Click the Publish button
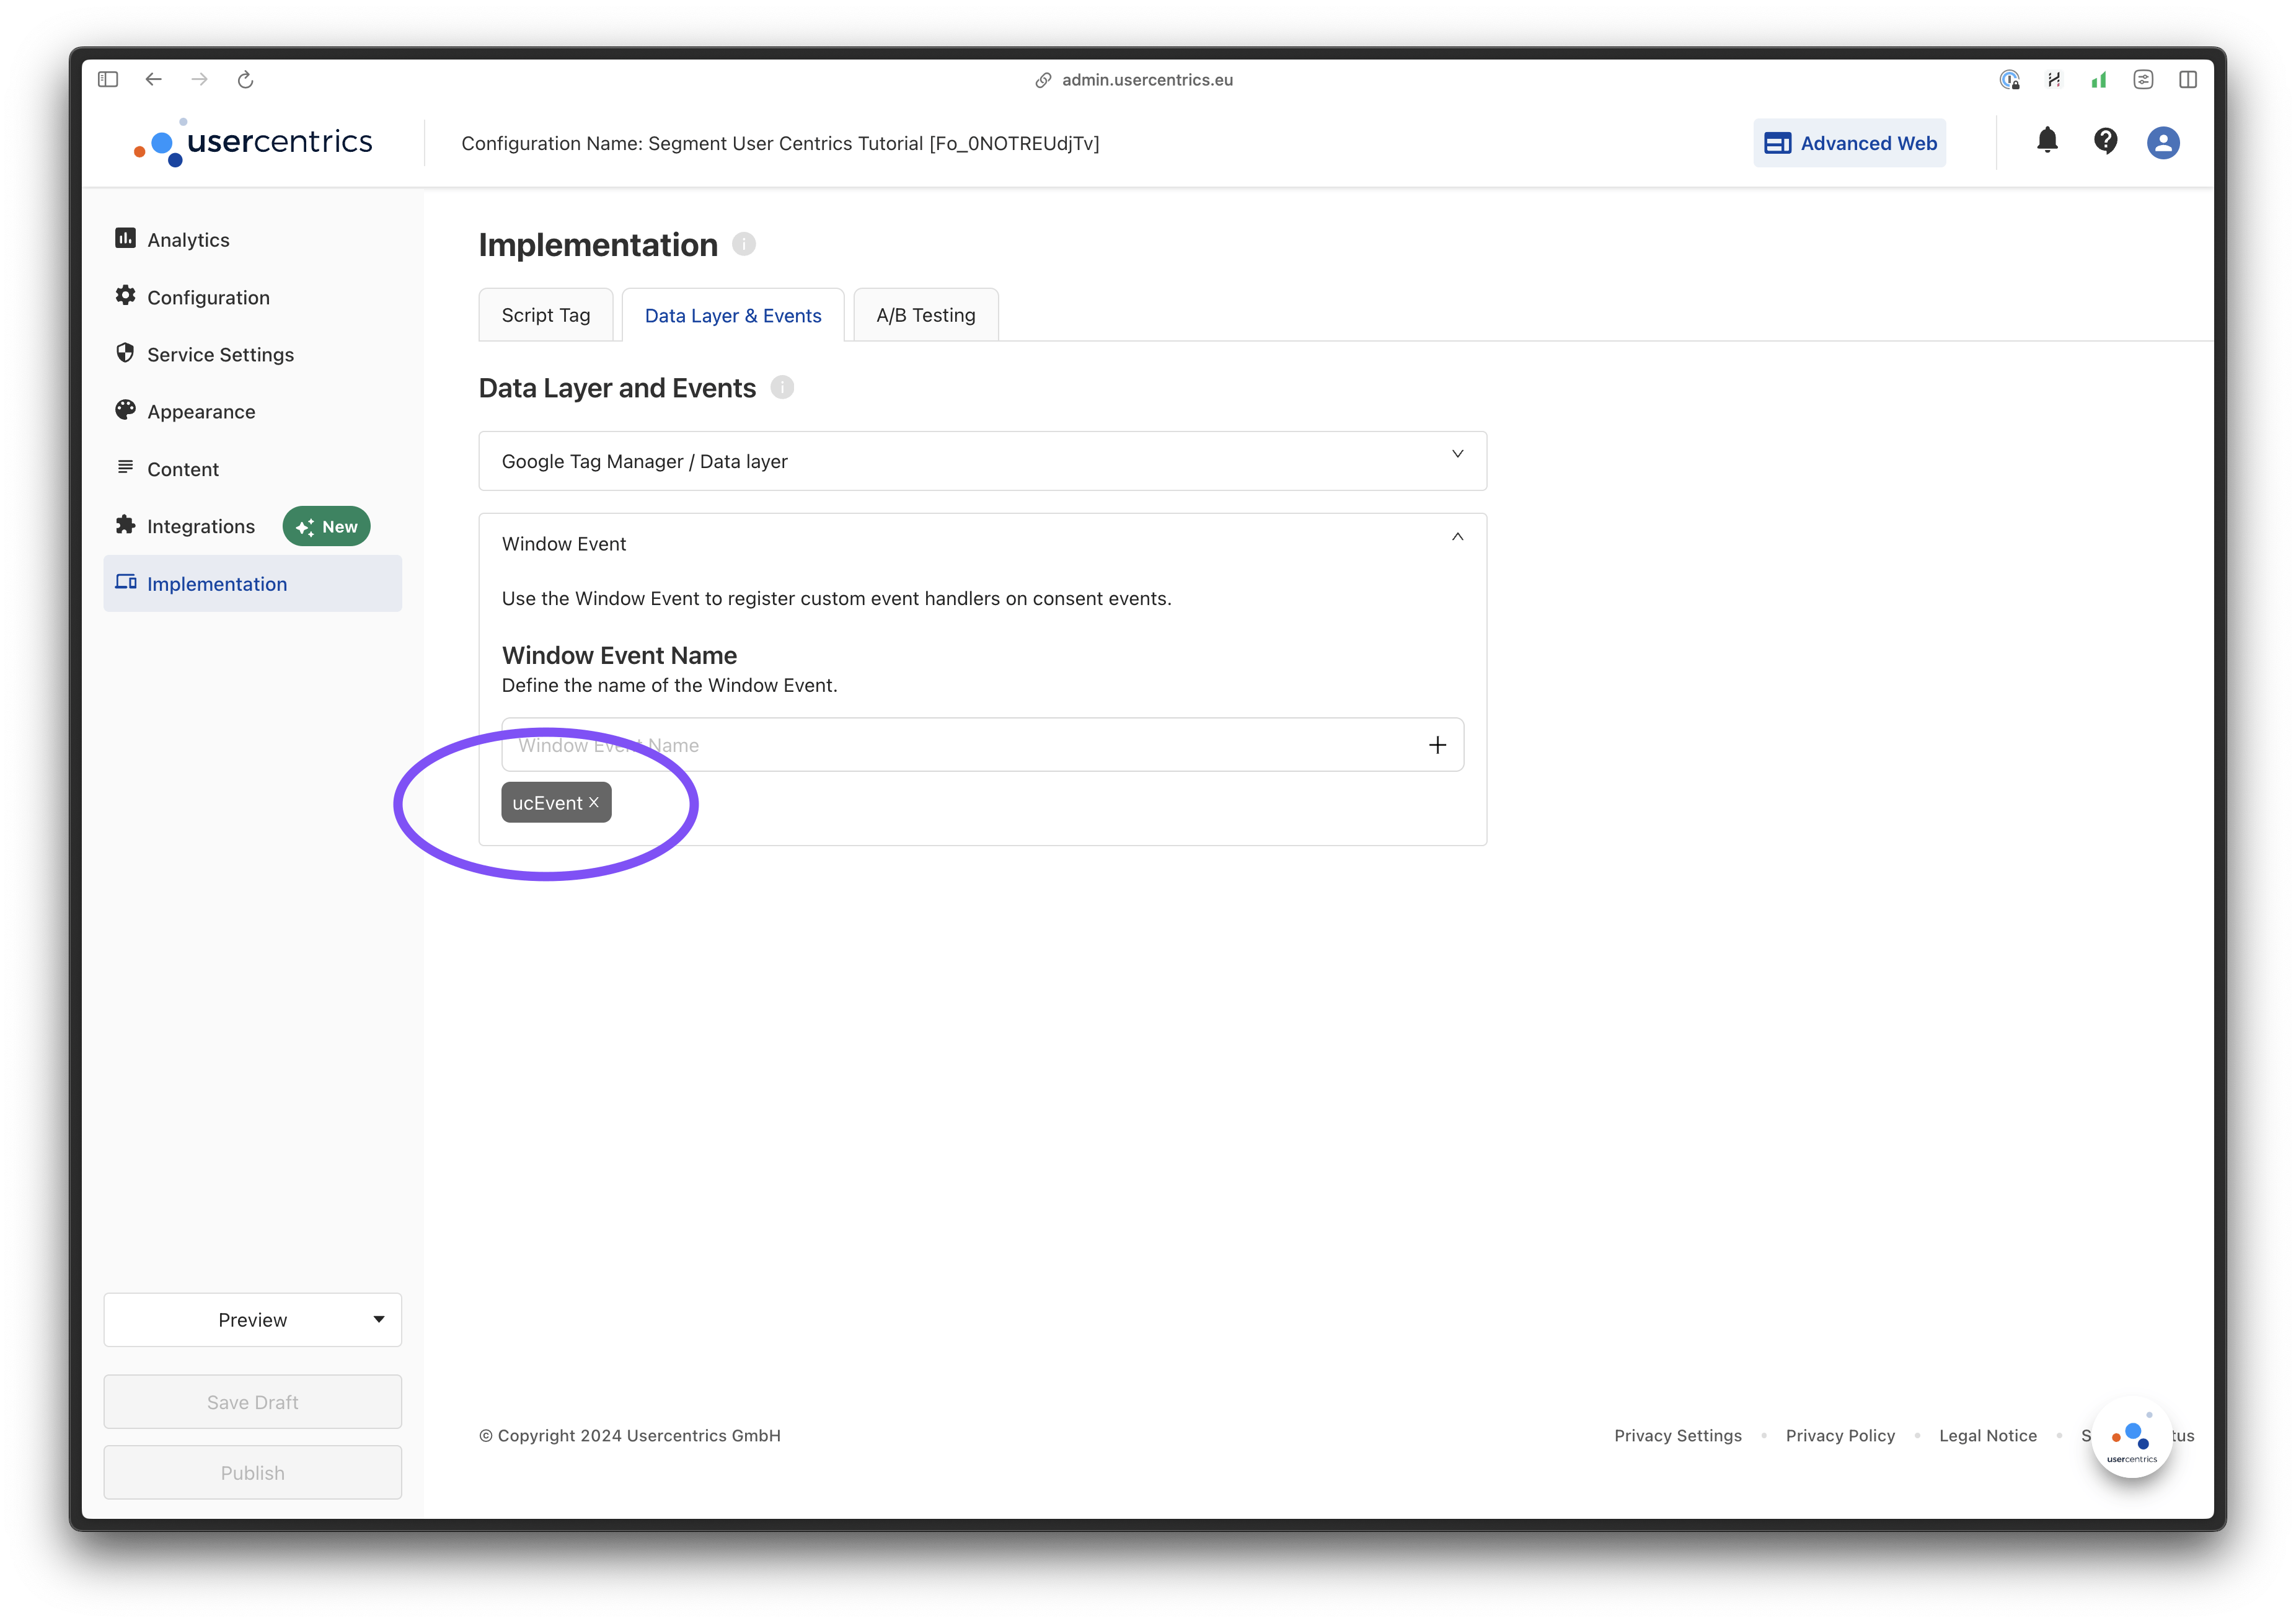The height and width of the screenshot is (1623, 2296). [252, 1472]
